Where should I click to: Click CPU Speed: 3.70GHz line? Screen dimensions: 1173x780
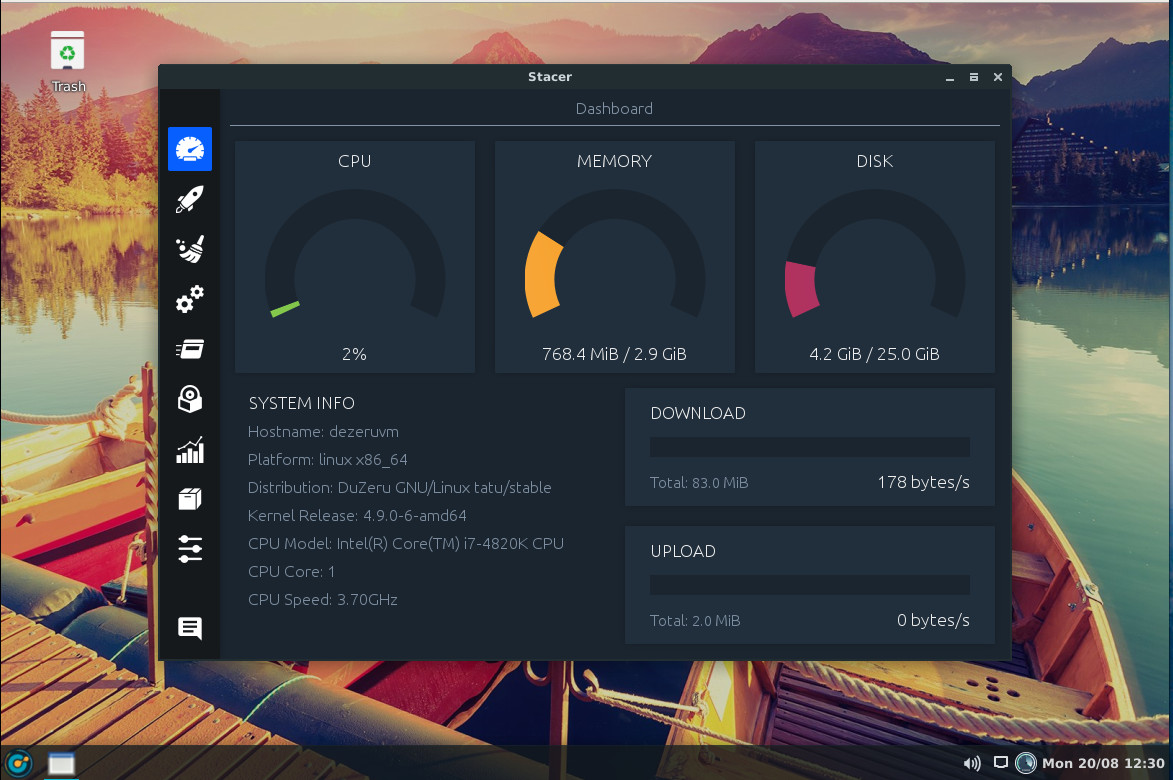(x=322, y=600)
